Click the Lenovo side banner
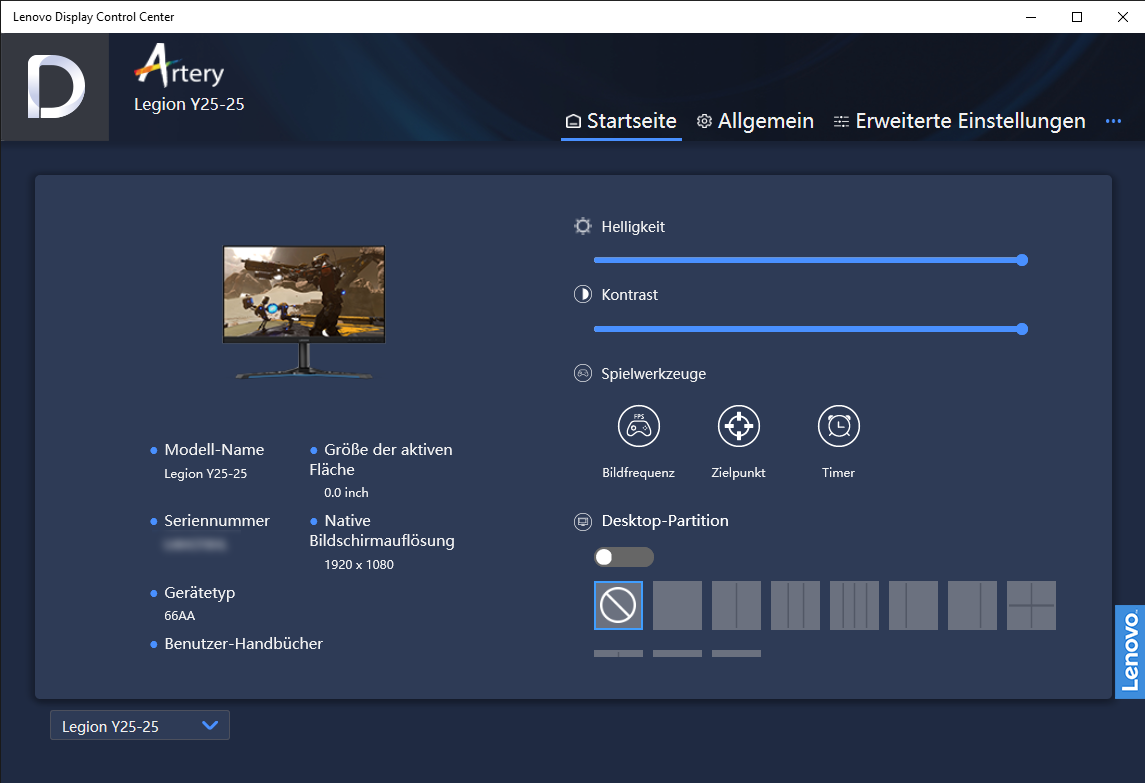 coord(1129,651)
